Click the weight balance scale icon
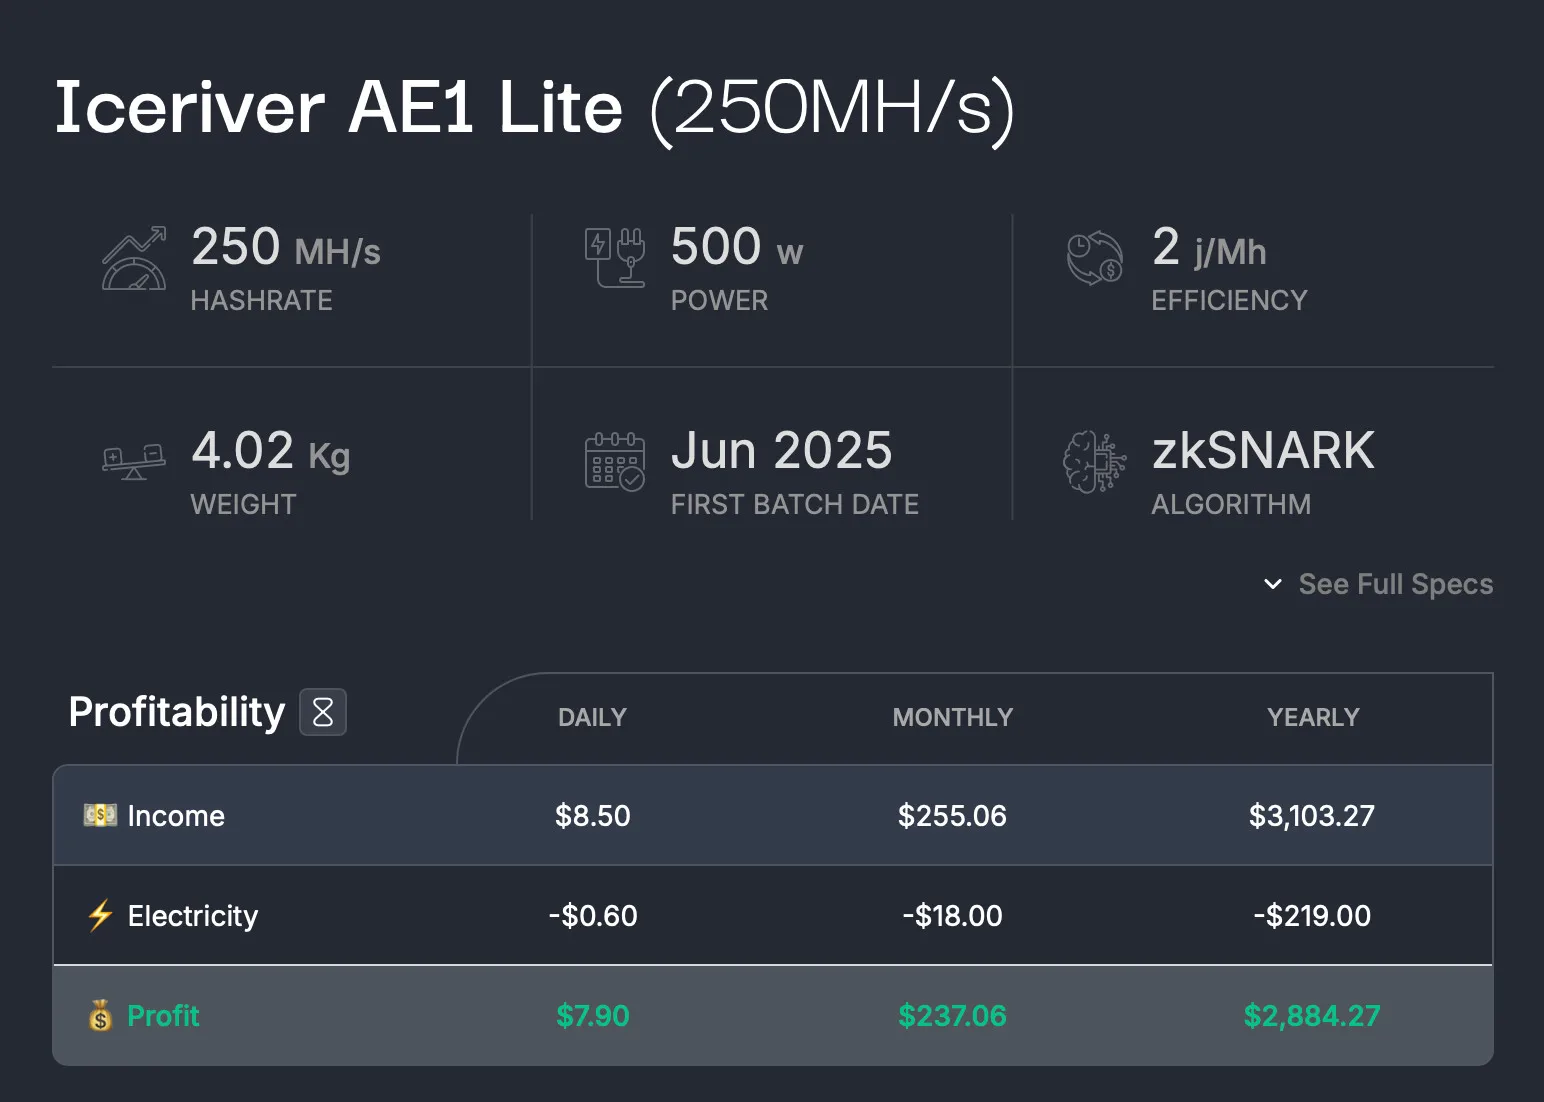 134,461
